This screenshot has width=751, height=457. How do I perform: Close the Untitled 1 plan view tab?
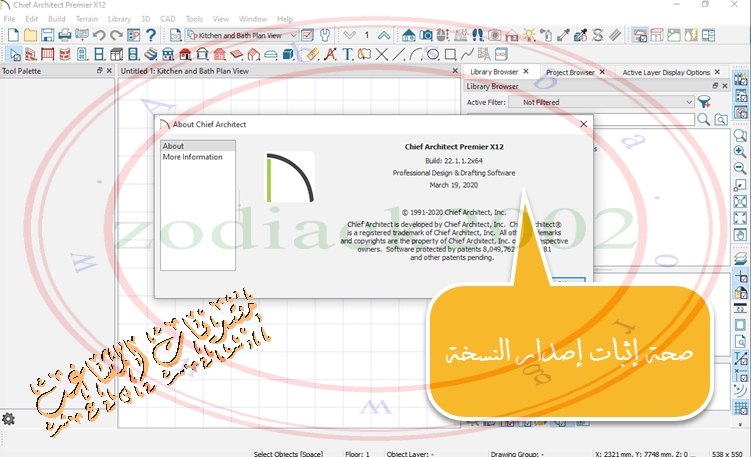[455, 70]
